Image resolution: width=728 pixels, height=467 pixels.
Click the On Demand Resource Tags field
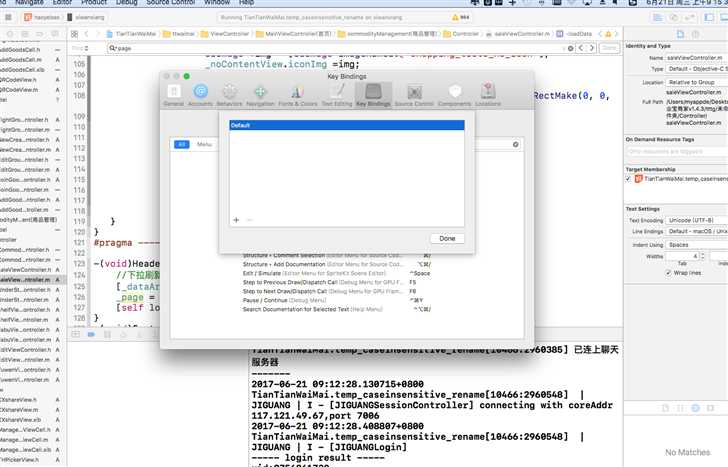[x=676, y=151]
